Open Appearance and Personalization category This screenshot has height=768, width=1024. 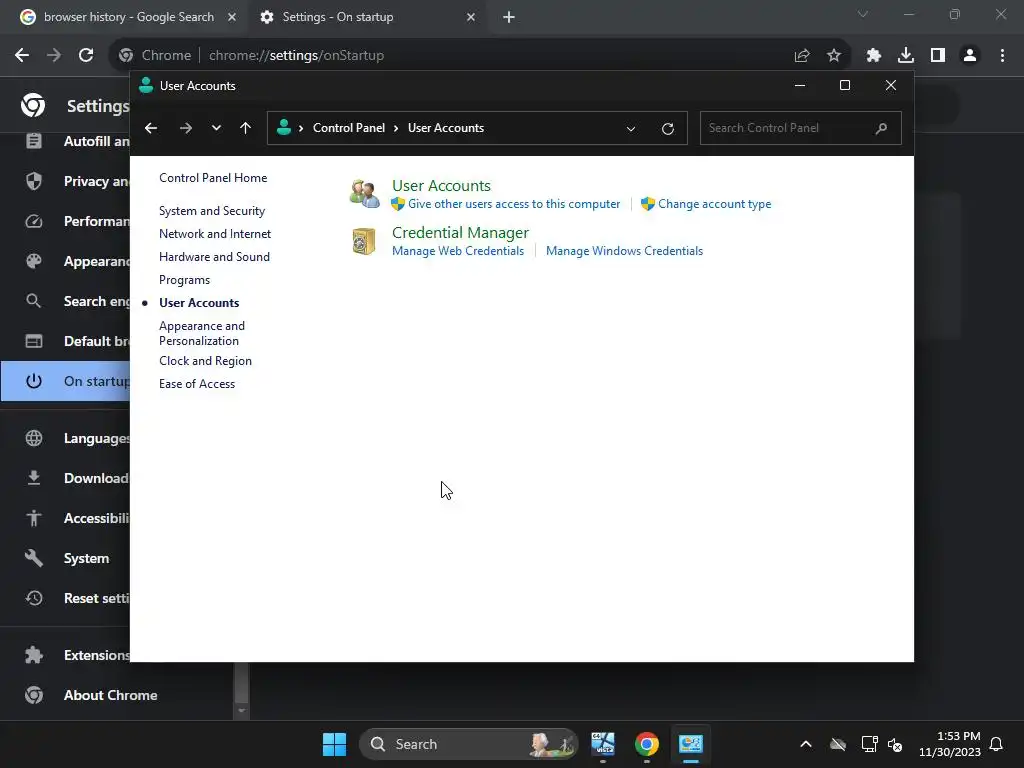[202, 333]
